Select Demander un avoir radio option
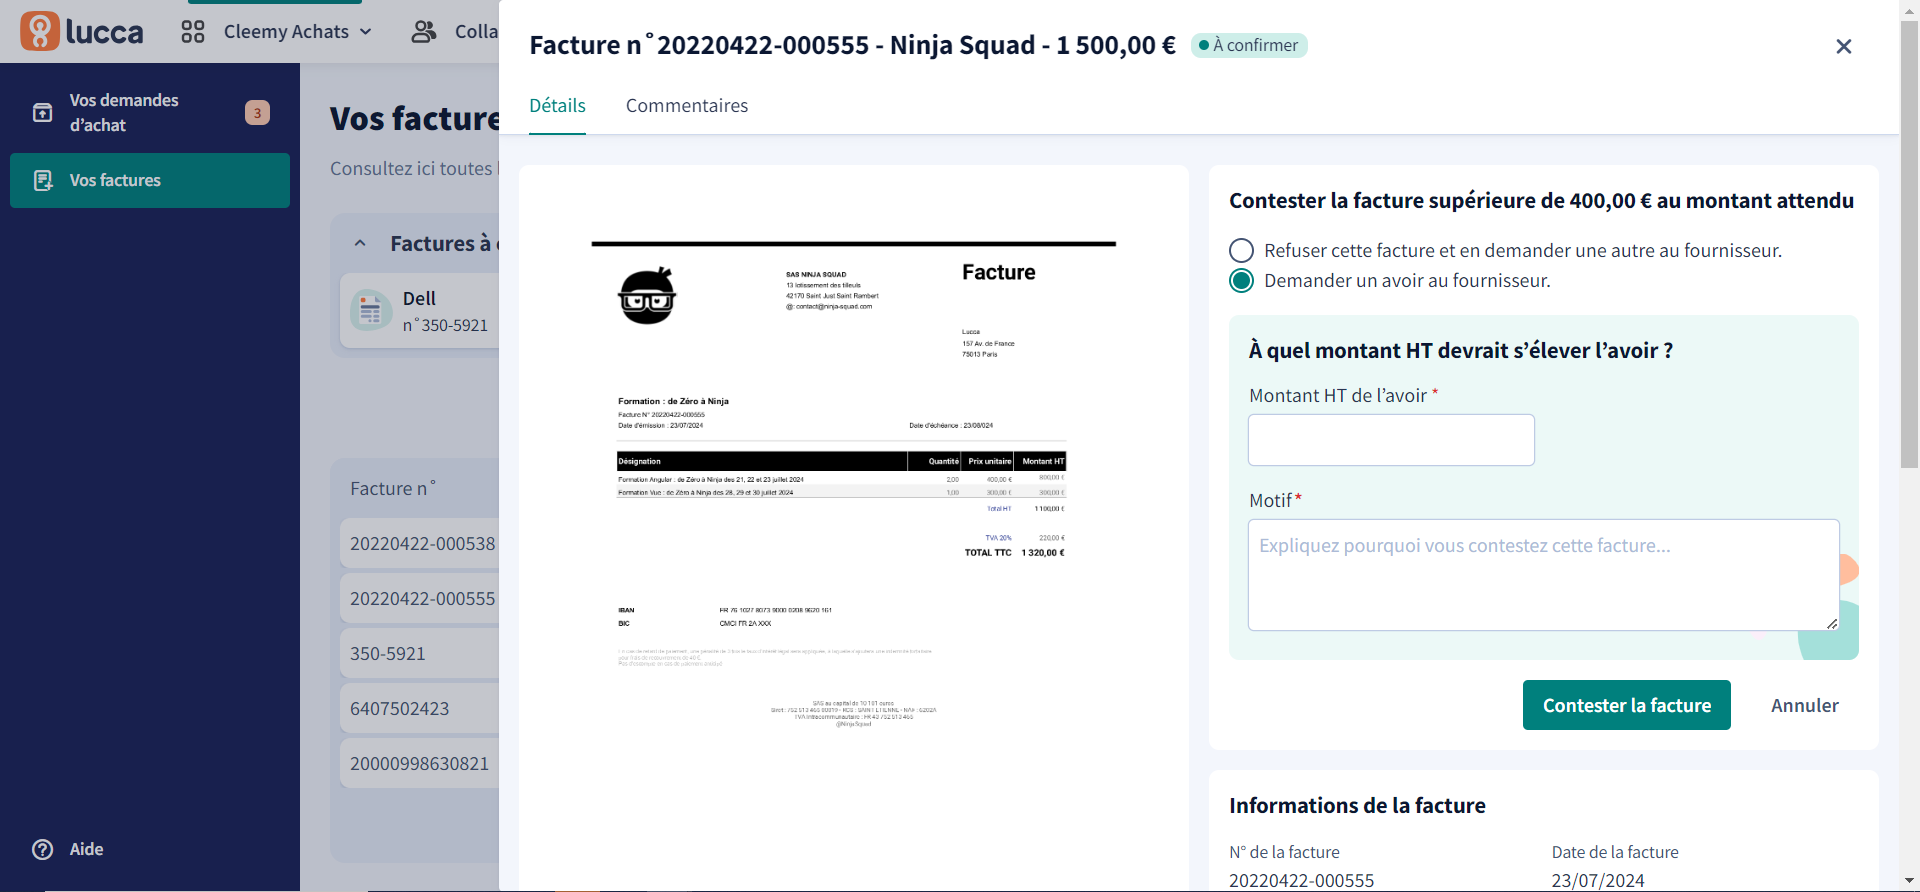The image size is (1920, 892). click(x=1241, y=281)
